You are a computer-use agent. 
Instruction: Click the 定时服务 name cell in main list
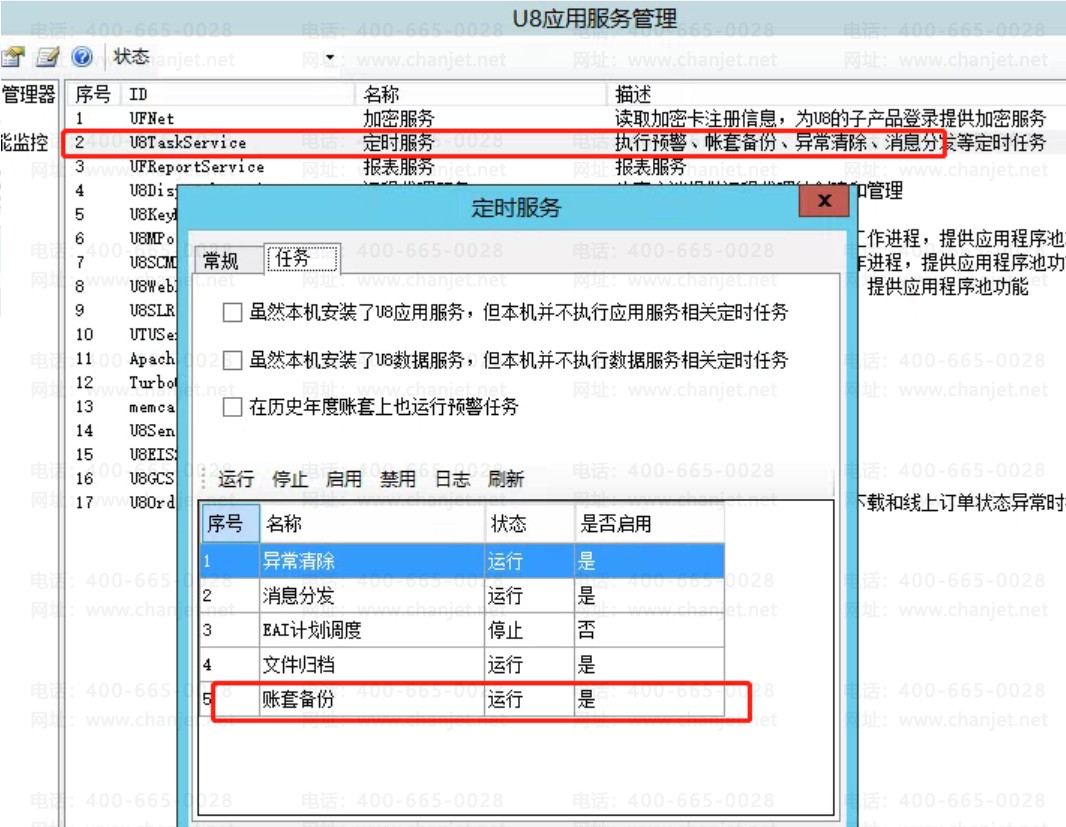coord(398,142)
